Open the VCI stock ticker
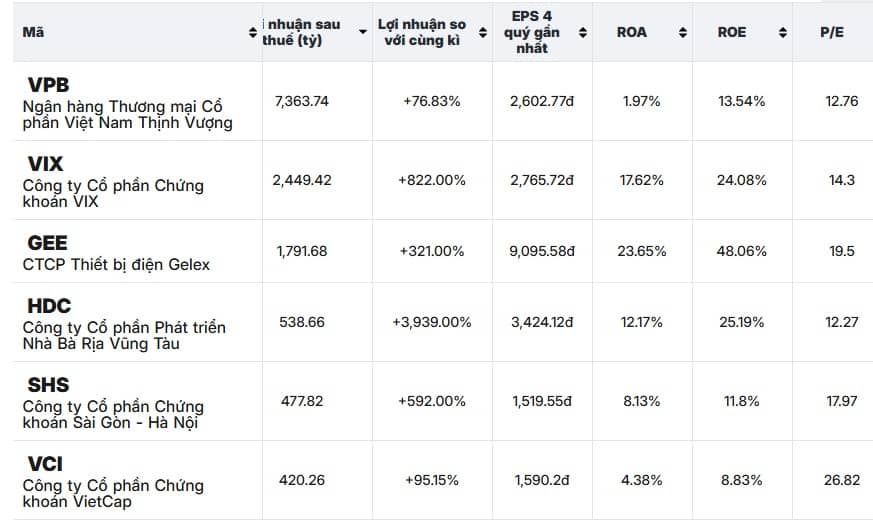The height and width of the screenshot is (520, 873). 47,465
